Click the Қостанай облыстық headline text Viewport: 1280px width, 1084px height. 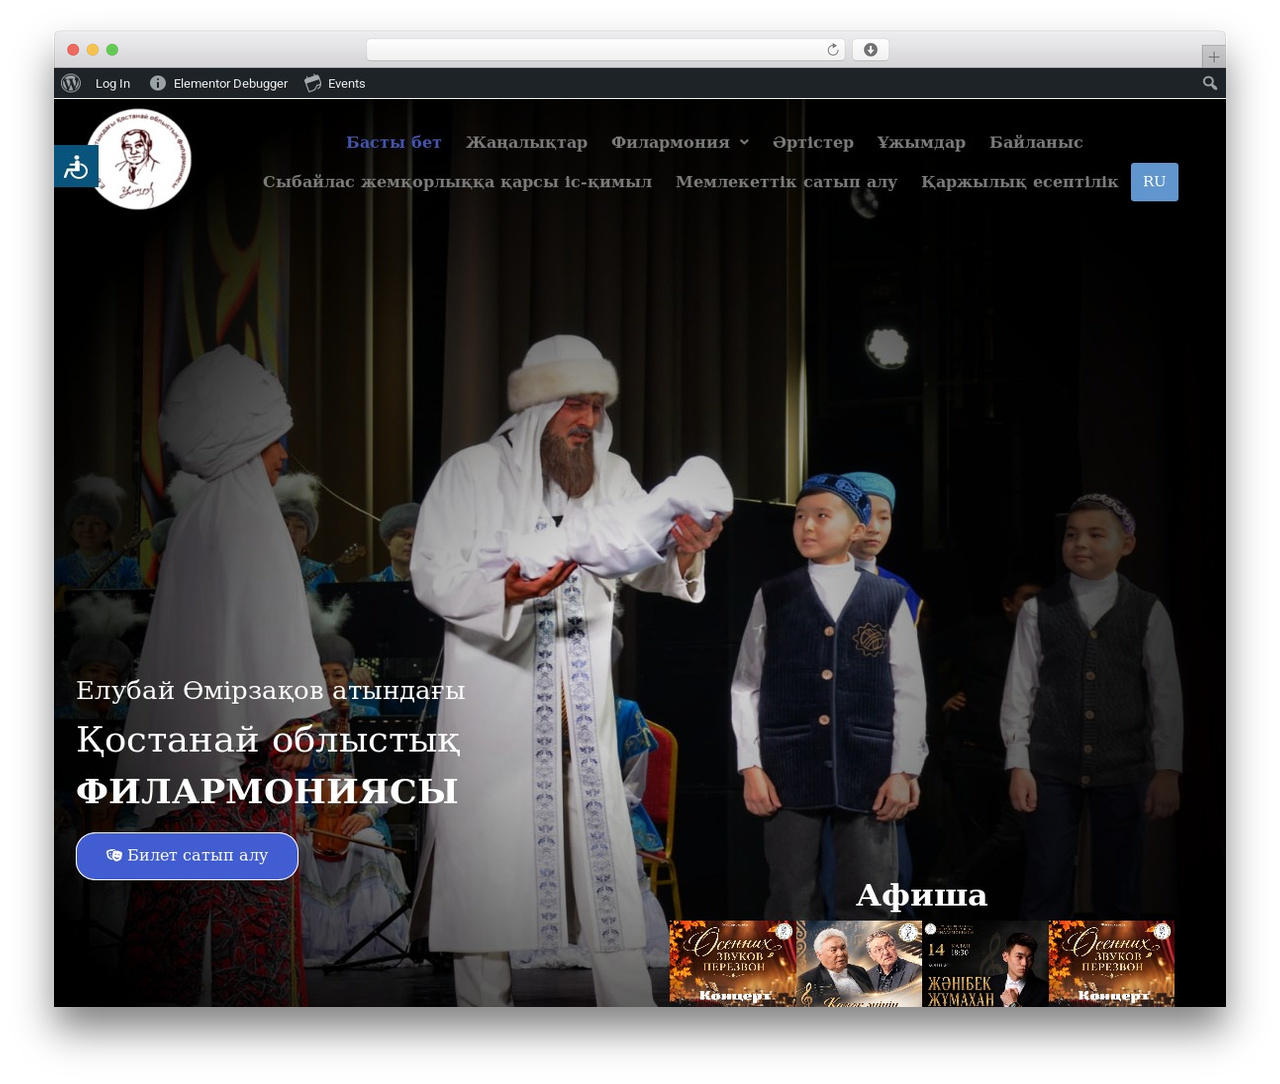(268, 741)
